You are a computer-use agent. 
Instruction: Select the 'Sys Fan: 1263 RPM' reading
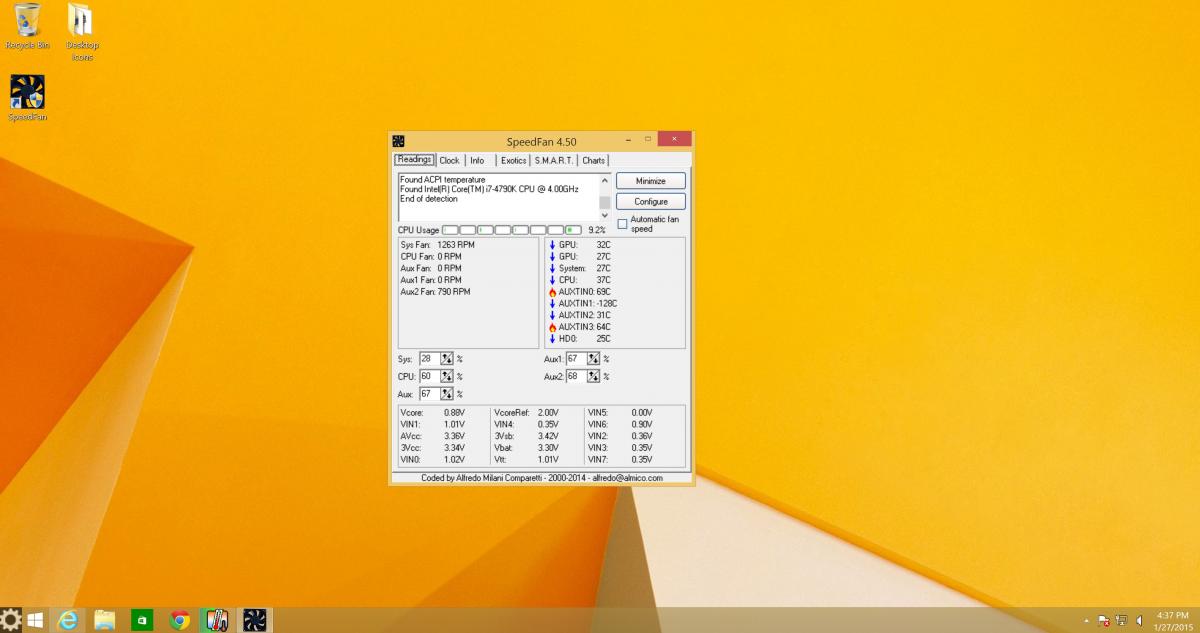pos(437,244)
